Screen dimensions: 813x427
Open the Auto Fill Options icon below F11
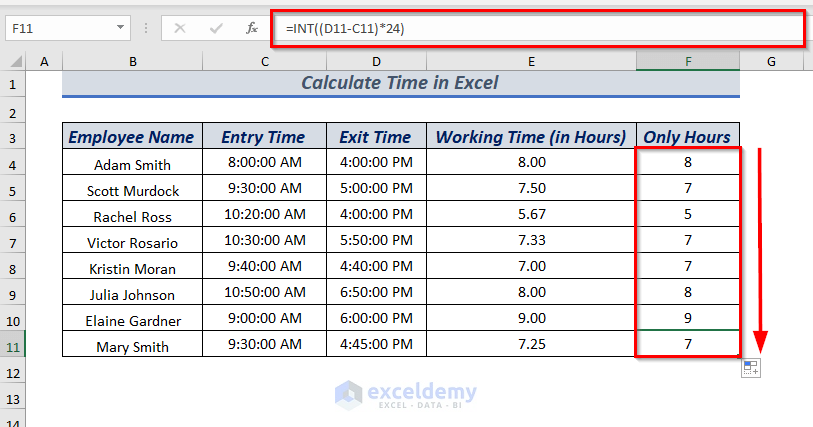751,368
